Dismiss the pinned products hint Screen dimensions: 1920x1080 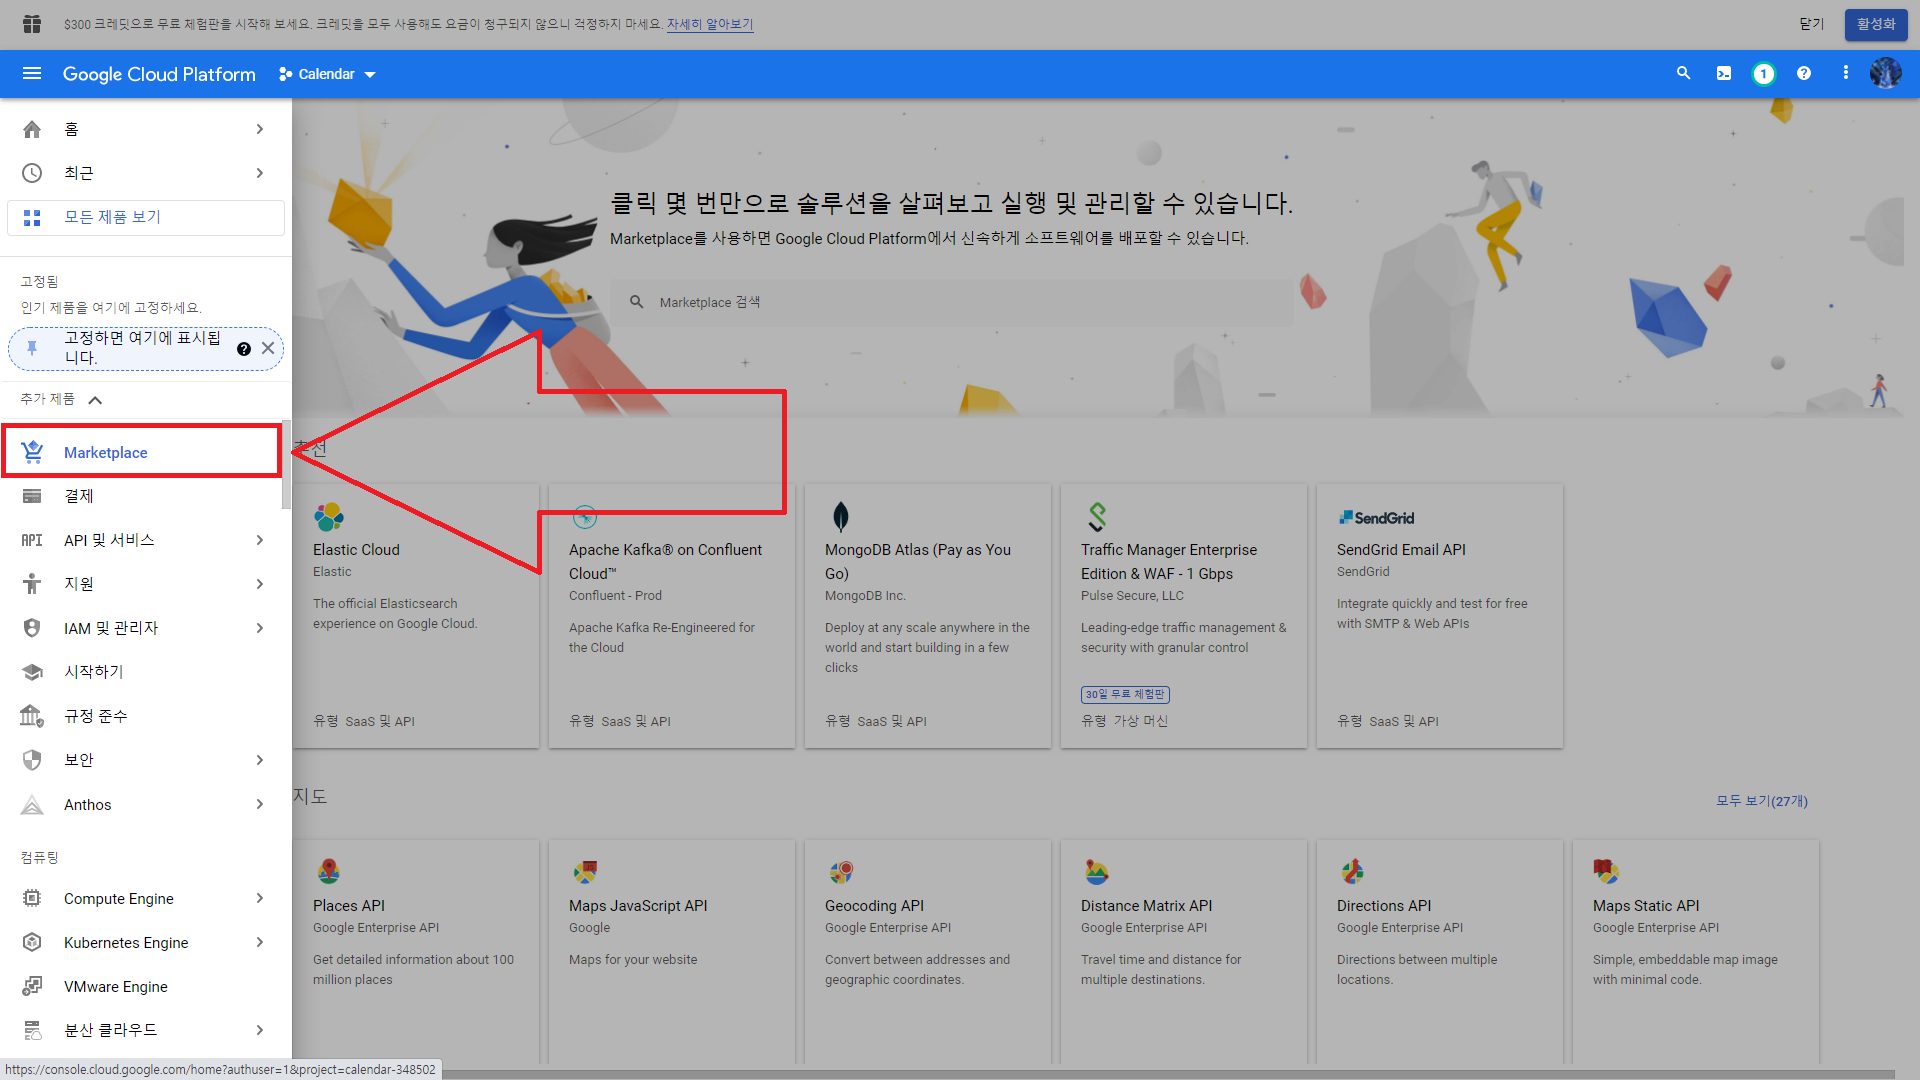(268, 349)
